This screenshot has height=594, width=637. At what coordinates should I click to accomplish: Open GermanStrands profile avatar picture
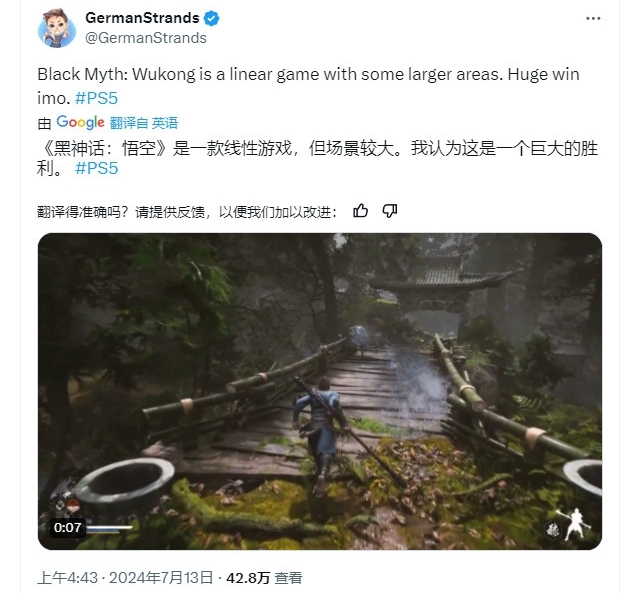pyautogui.click(x=57, y=28)
